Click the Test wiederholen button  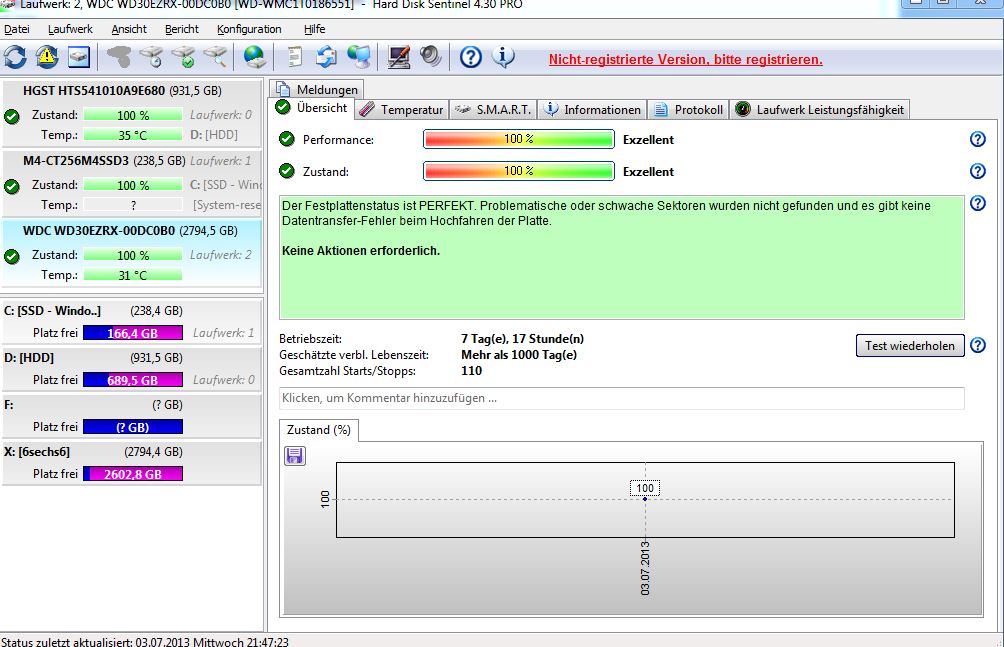coord(910,345)
